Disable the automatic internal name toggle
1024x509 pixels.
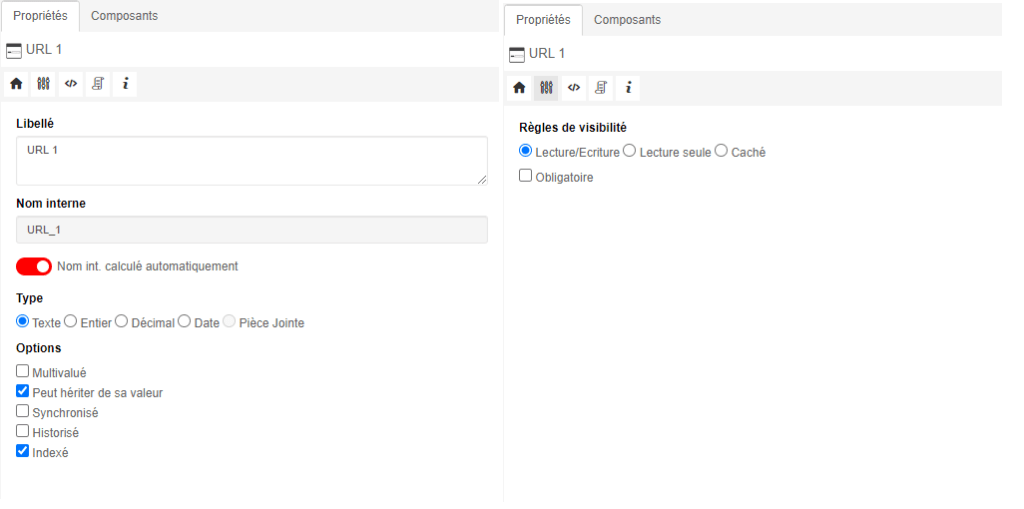coord(34,267)
